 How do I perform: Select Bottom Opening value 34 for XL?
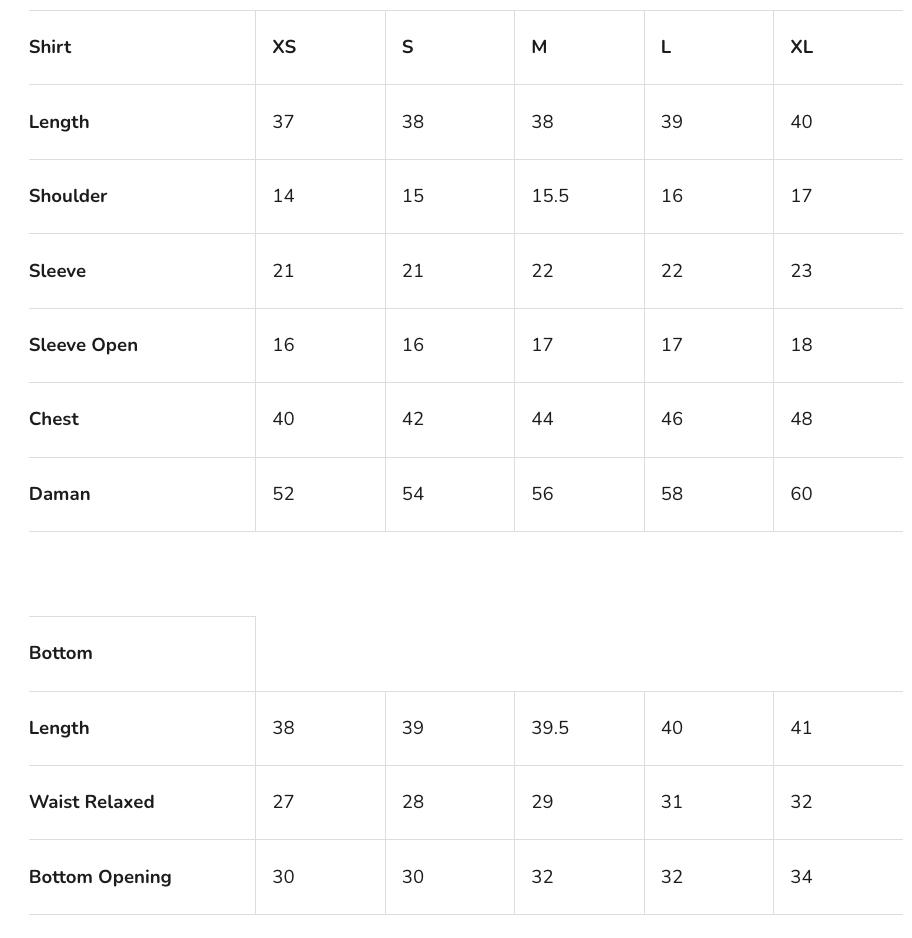tap(801, 877)
